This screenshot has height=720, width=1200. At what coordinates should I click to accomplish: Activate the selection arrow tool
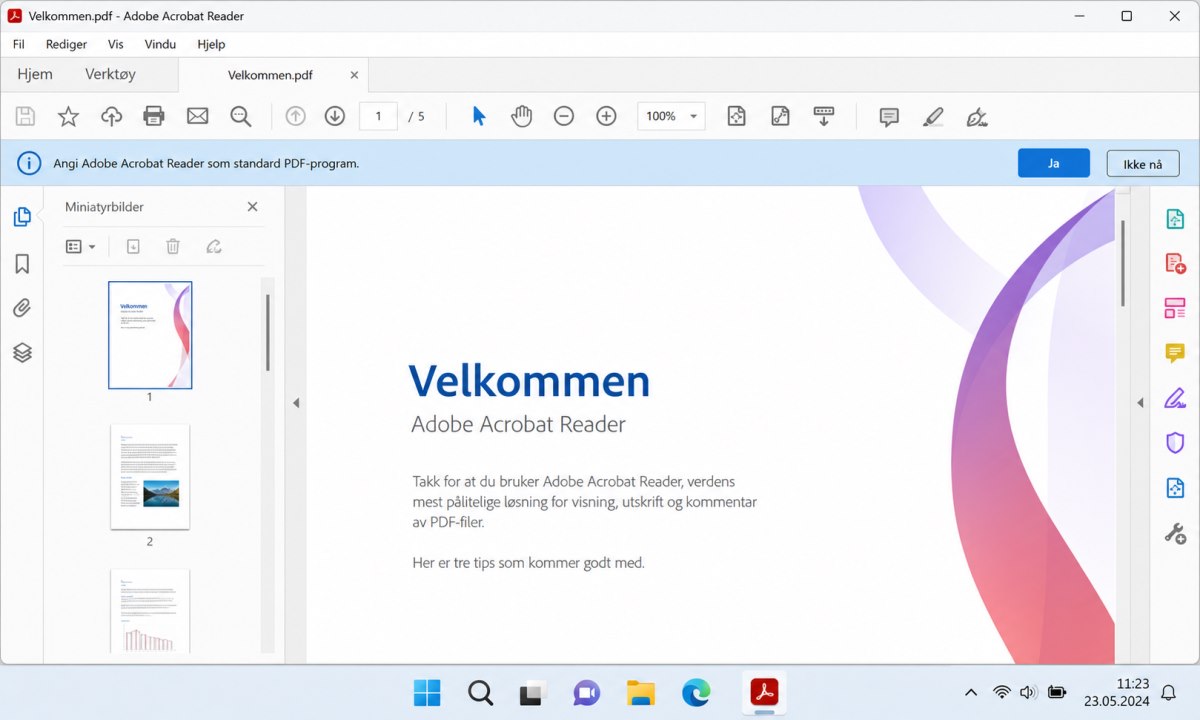pyautogui.click(x=479, y=116)
